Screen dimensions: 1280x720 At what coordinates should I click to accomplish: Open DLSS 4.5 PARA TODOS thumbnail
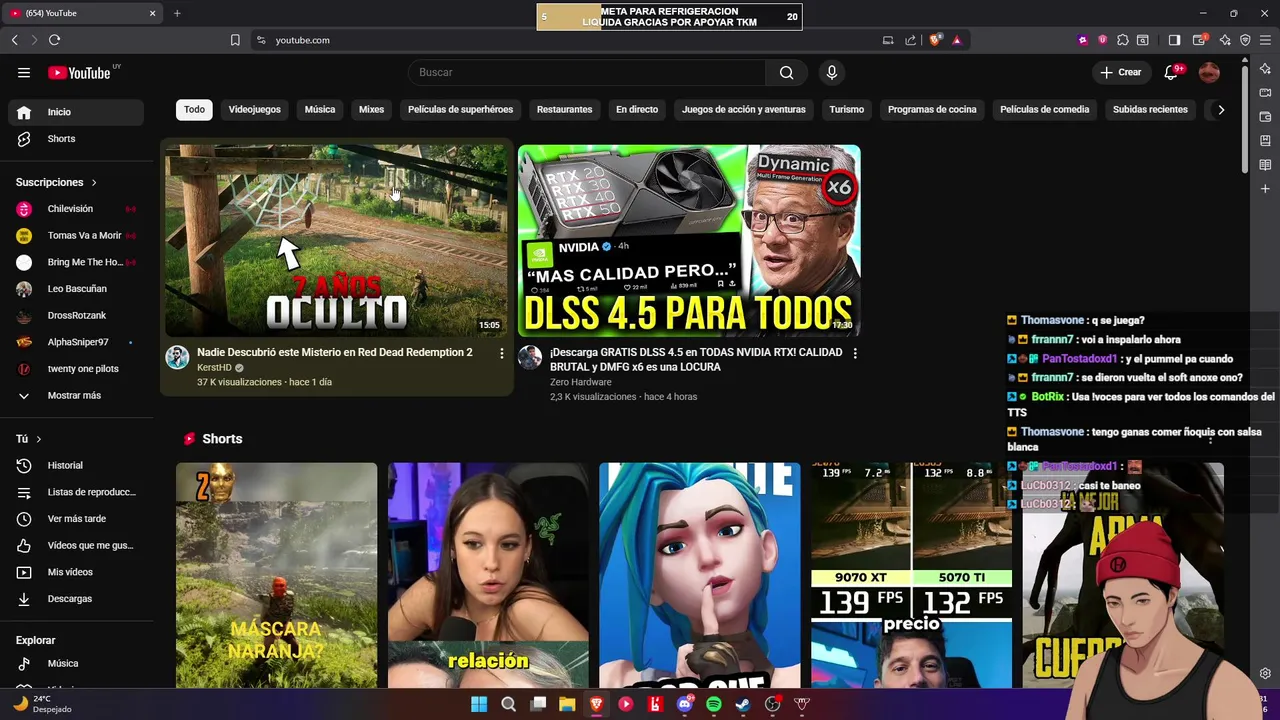point(689,240)
